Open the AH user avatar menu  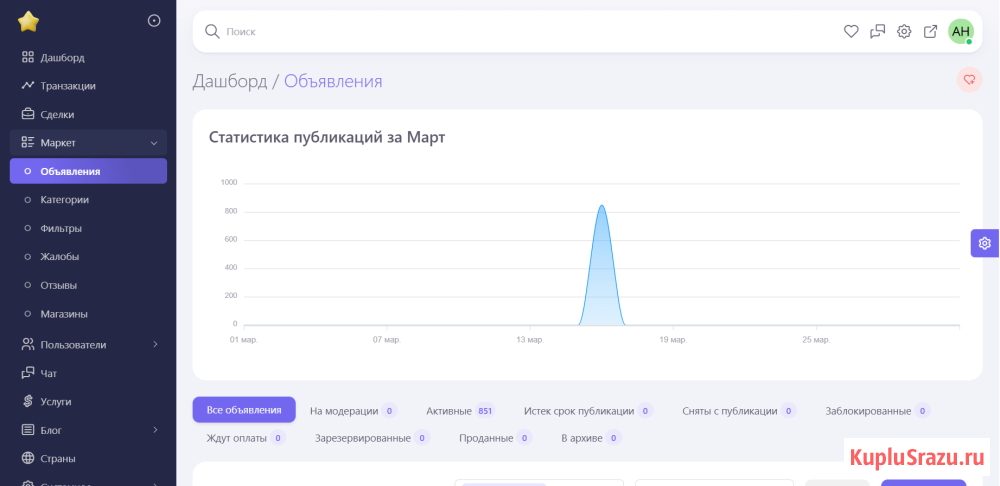[960, 31]
